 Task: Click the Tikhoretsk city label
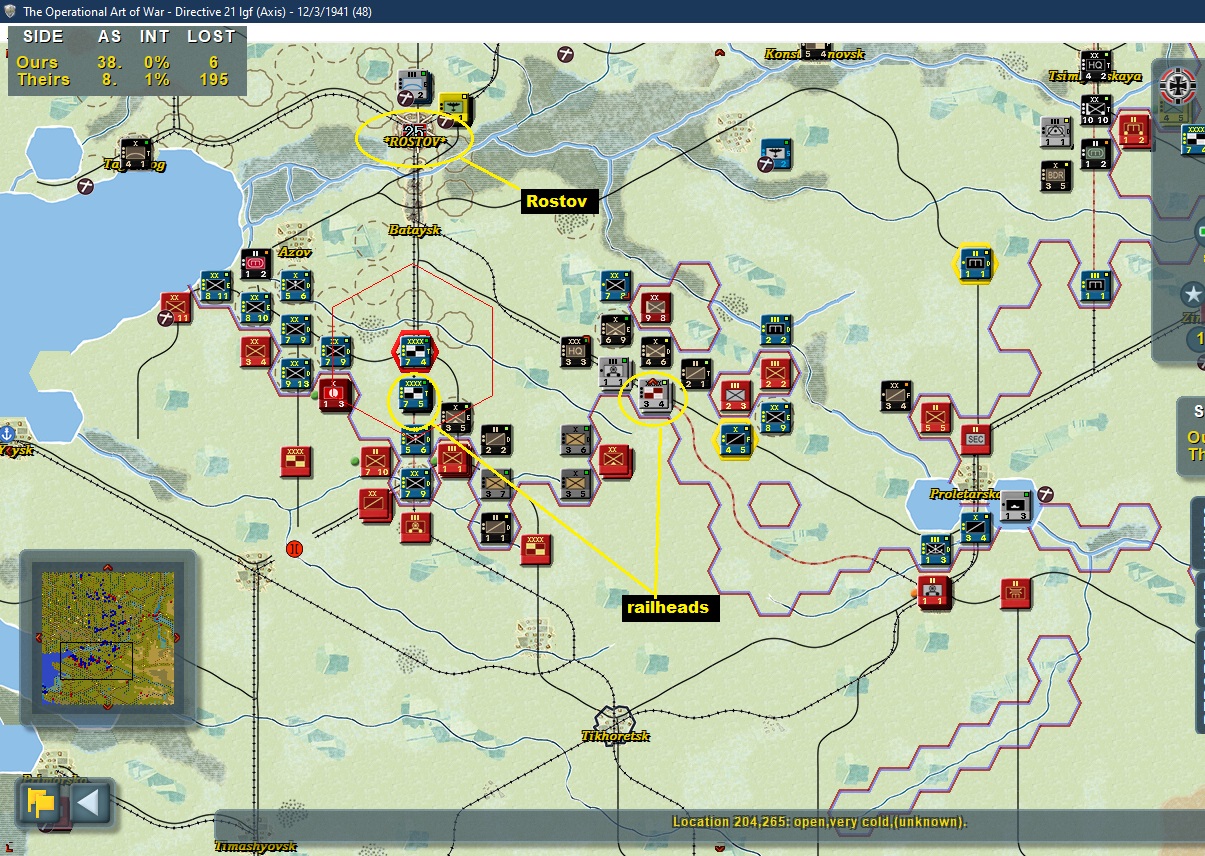pyautogui.click(x=616, y=736)
